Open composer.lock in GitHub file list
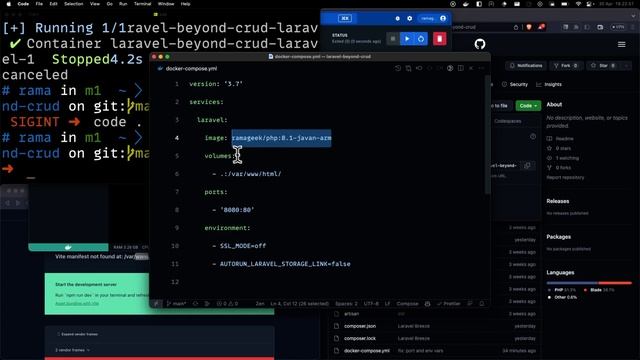This screenshot has height=360, width=640. point(360,338)
